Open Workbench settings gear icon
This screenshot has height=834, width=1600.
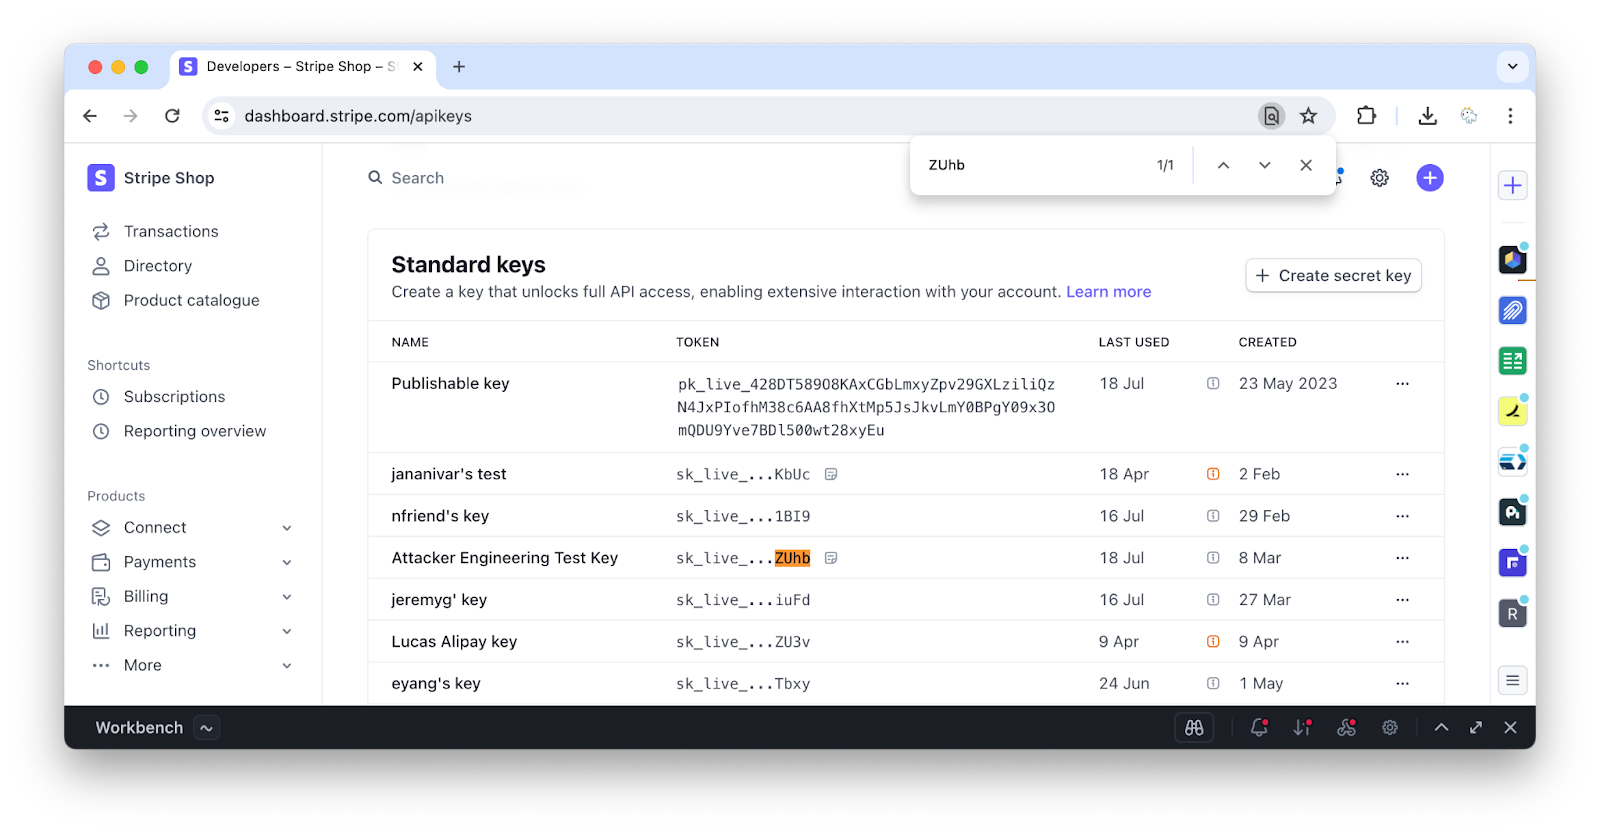[1389, 728]
